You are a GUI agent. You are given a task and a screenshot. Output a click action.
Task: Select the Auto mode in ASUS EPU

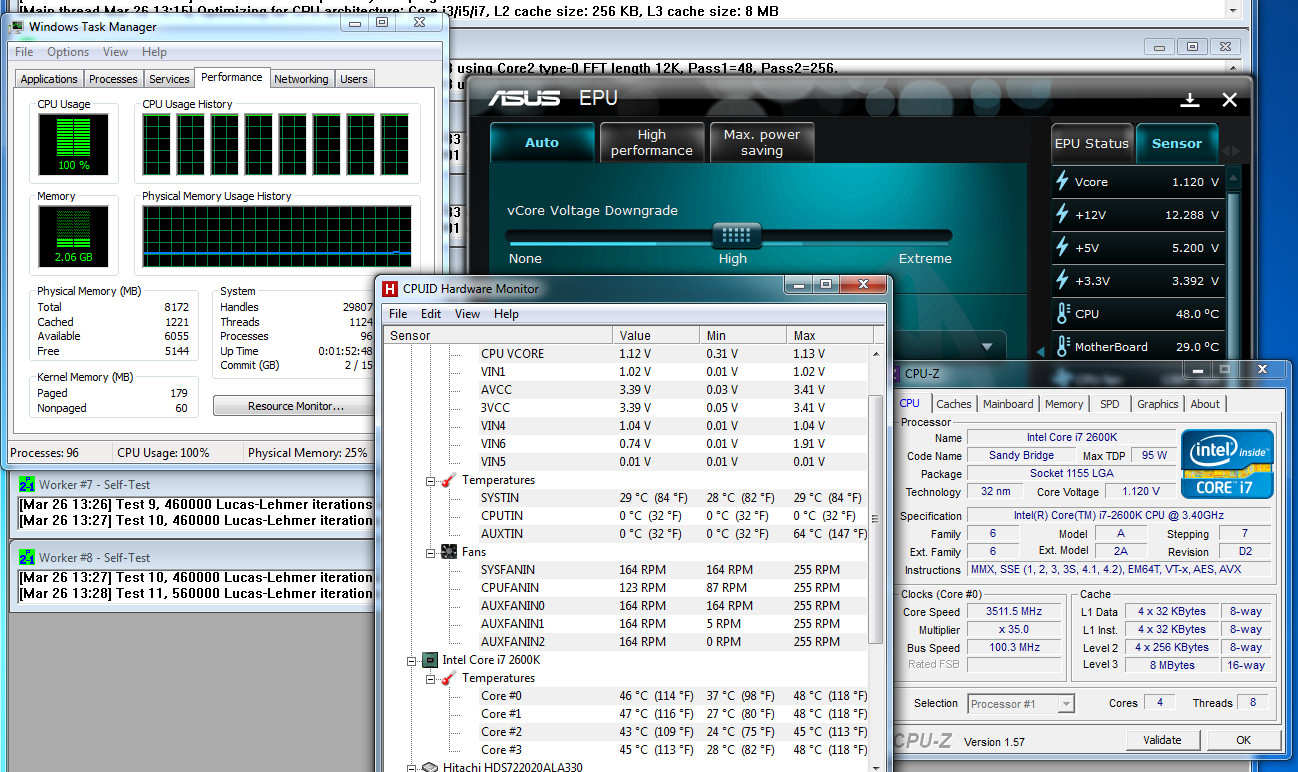[542, 143]
